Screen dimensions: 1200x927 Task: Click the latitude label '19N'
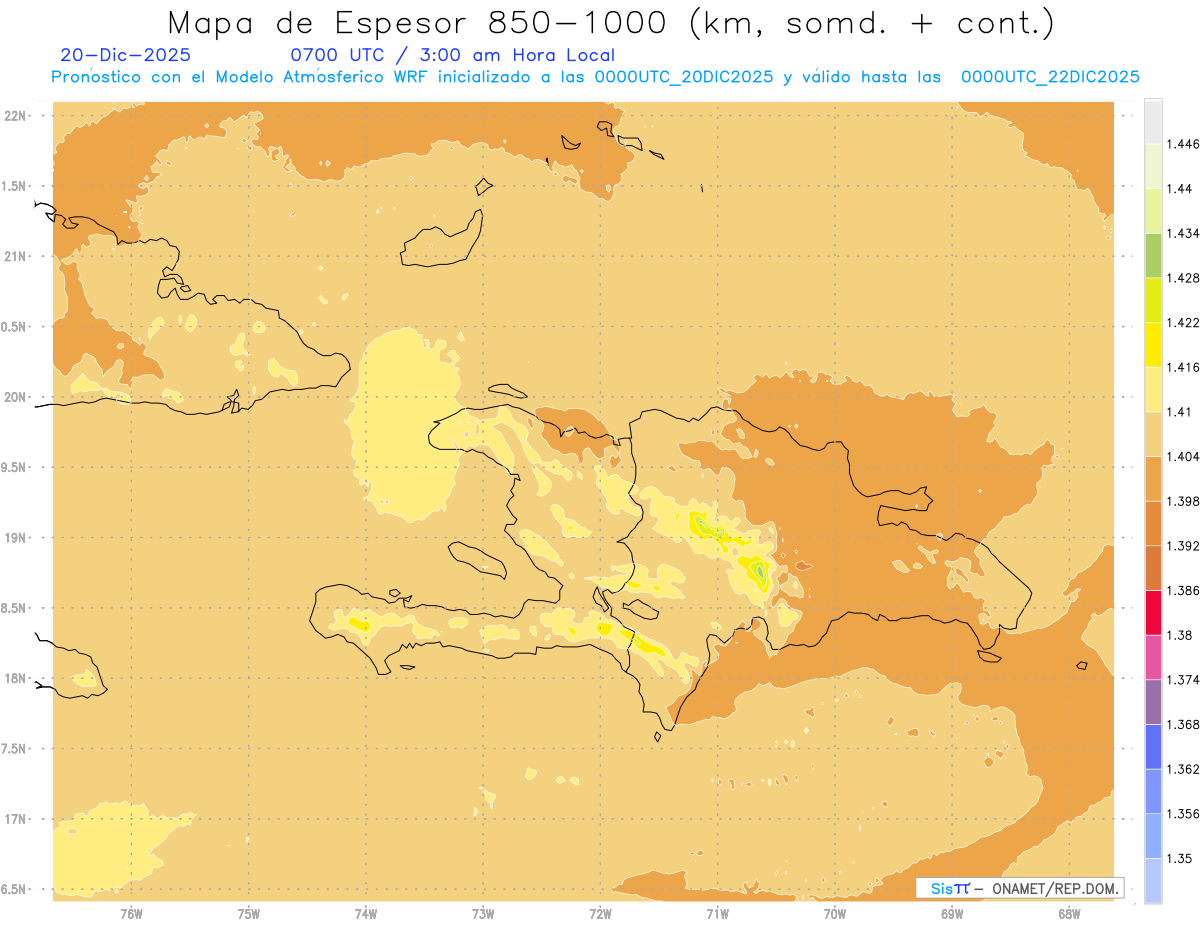tap(17, 537)
